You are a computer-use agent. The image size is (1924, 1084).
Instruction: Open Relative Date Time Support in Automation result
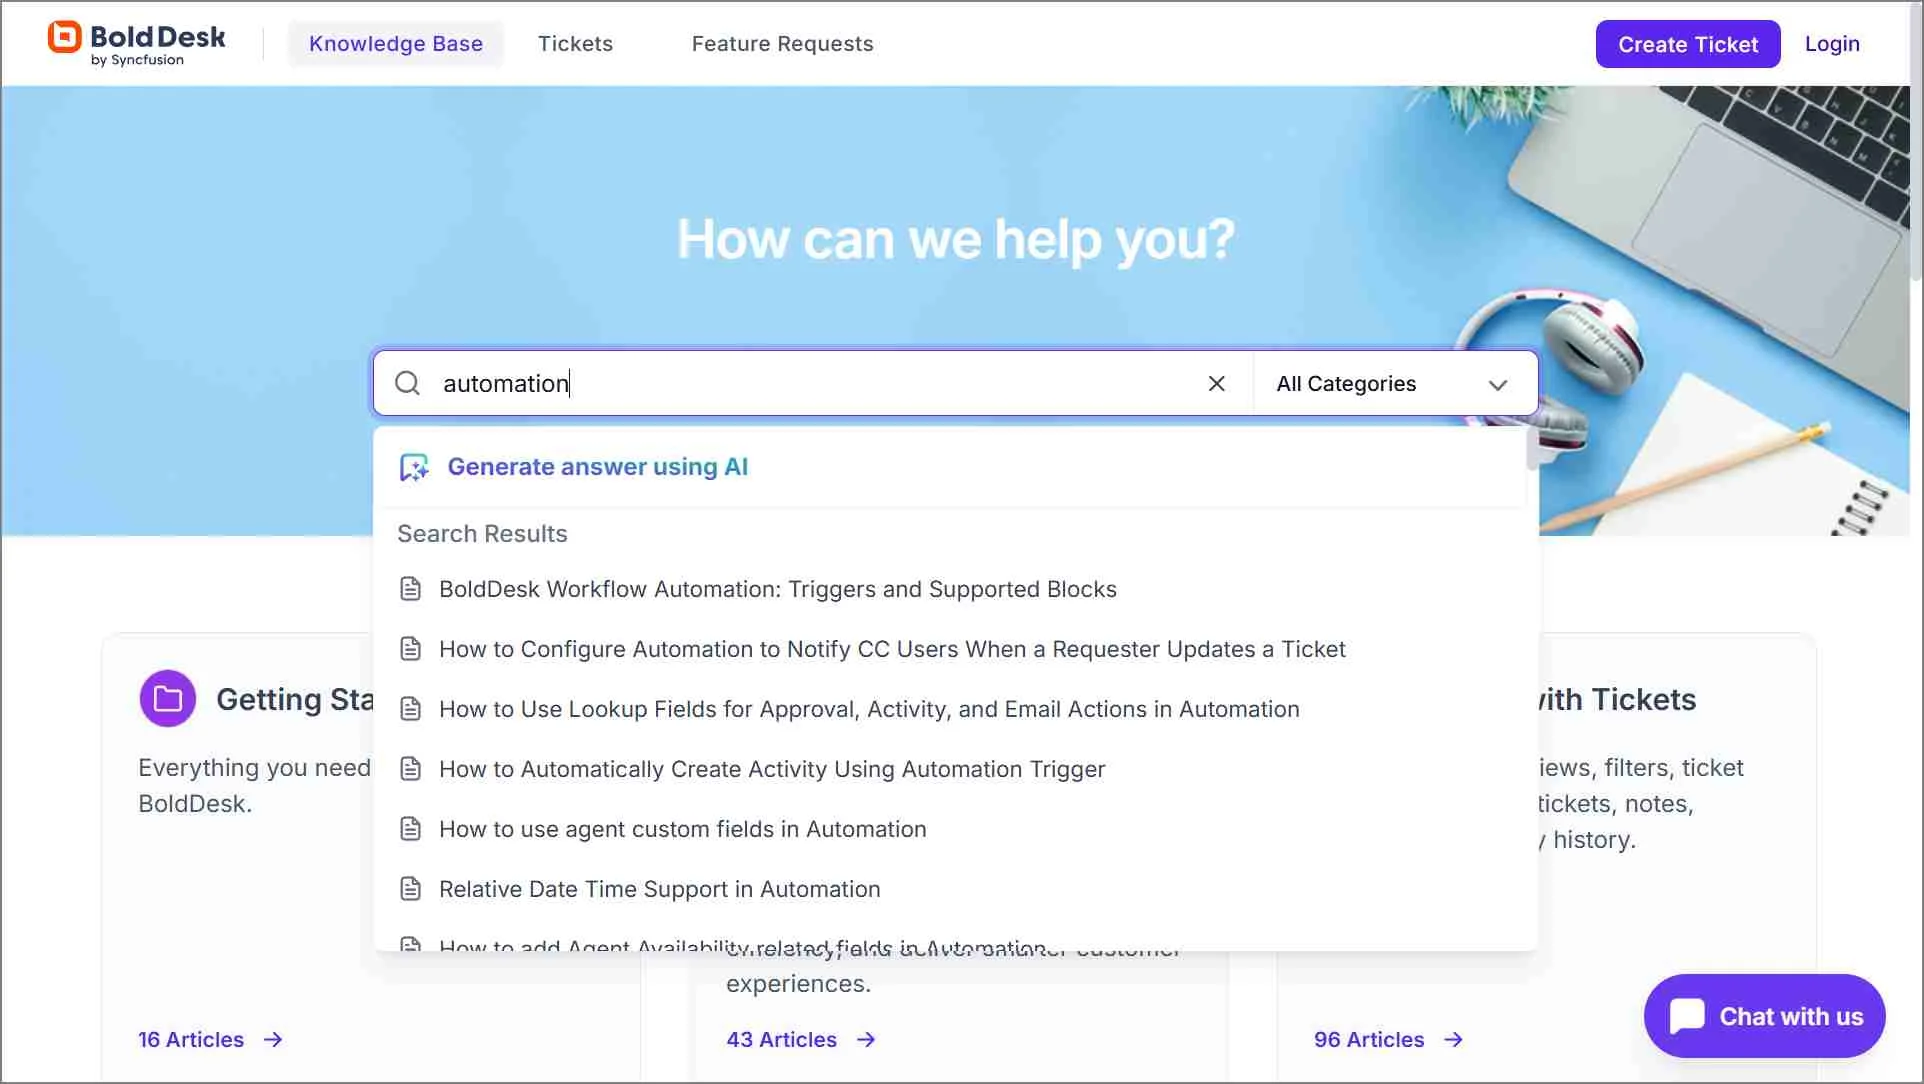[660, 889]
